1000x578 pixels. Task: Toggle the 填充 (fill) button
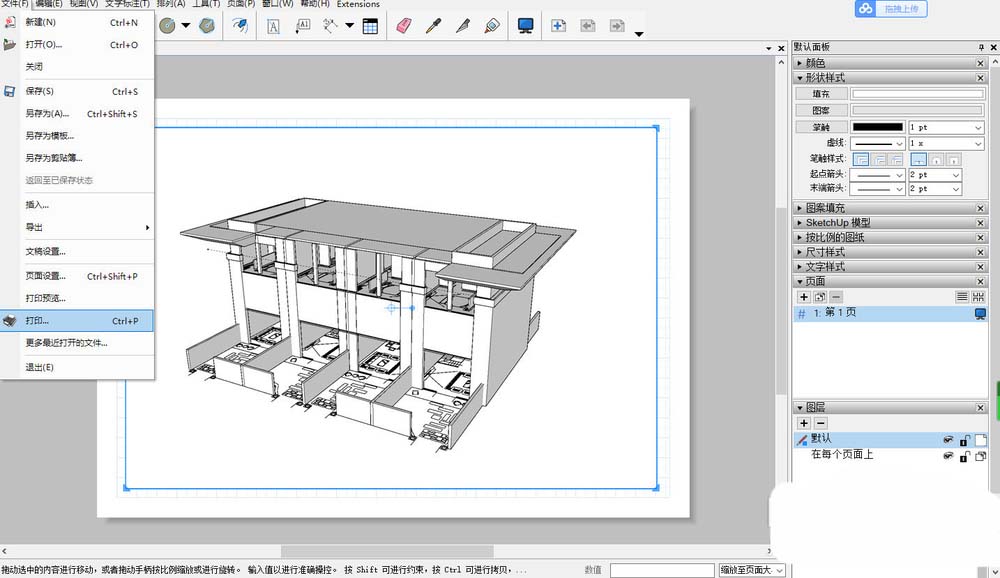click(821, 94)
